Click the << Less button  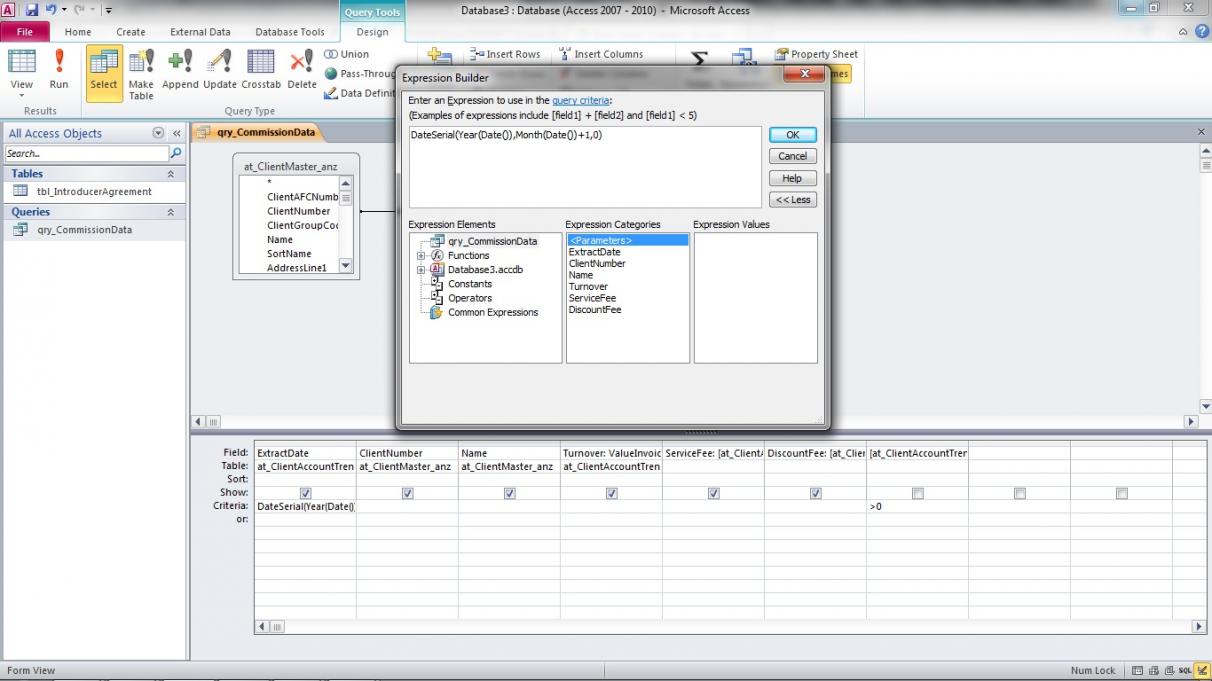[793, 200]
